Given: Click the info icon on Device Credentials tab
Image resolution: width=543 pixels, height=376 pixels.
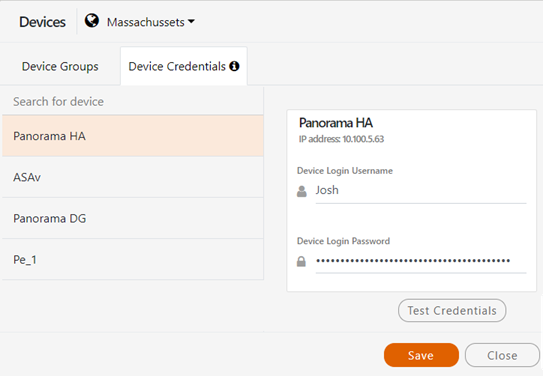Looking at the screenshot, I should [x=234, y=66].
